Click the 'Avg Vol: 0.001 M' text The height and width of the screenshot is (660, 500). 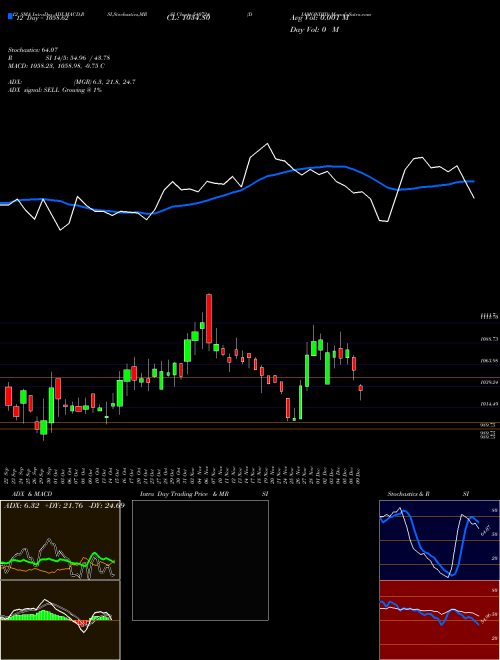(x=319, y=18)
